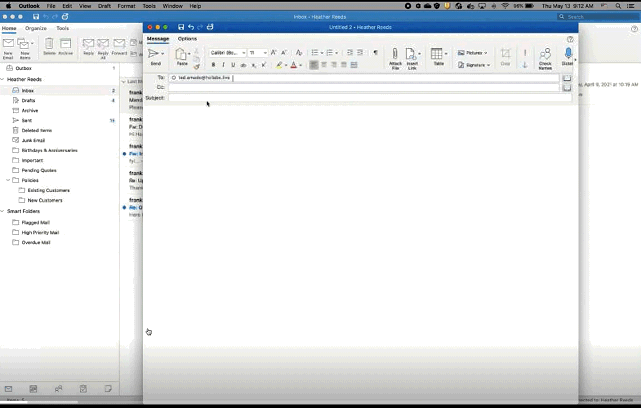Image resolution: width=641 pixels, height=408 pixels.
Task: Set center paragraph alignment
Action: (x=324, y=65)
